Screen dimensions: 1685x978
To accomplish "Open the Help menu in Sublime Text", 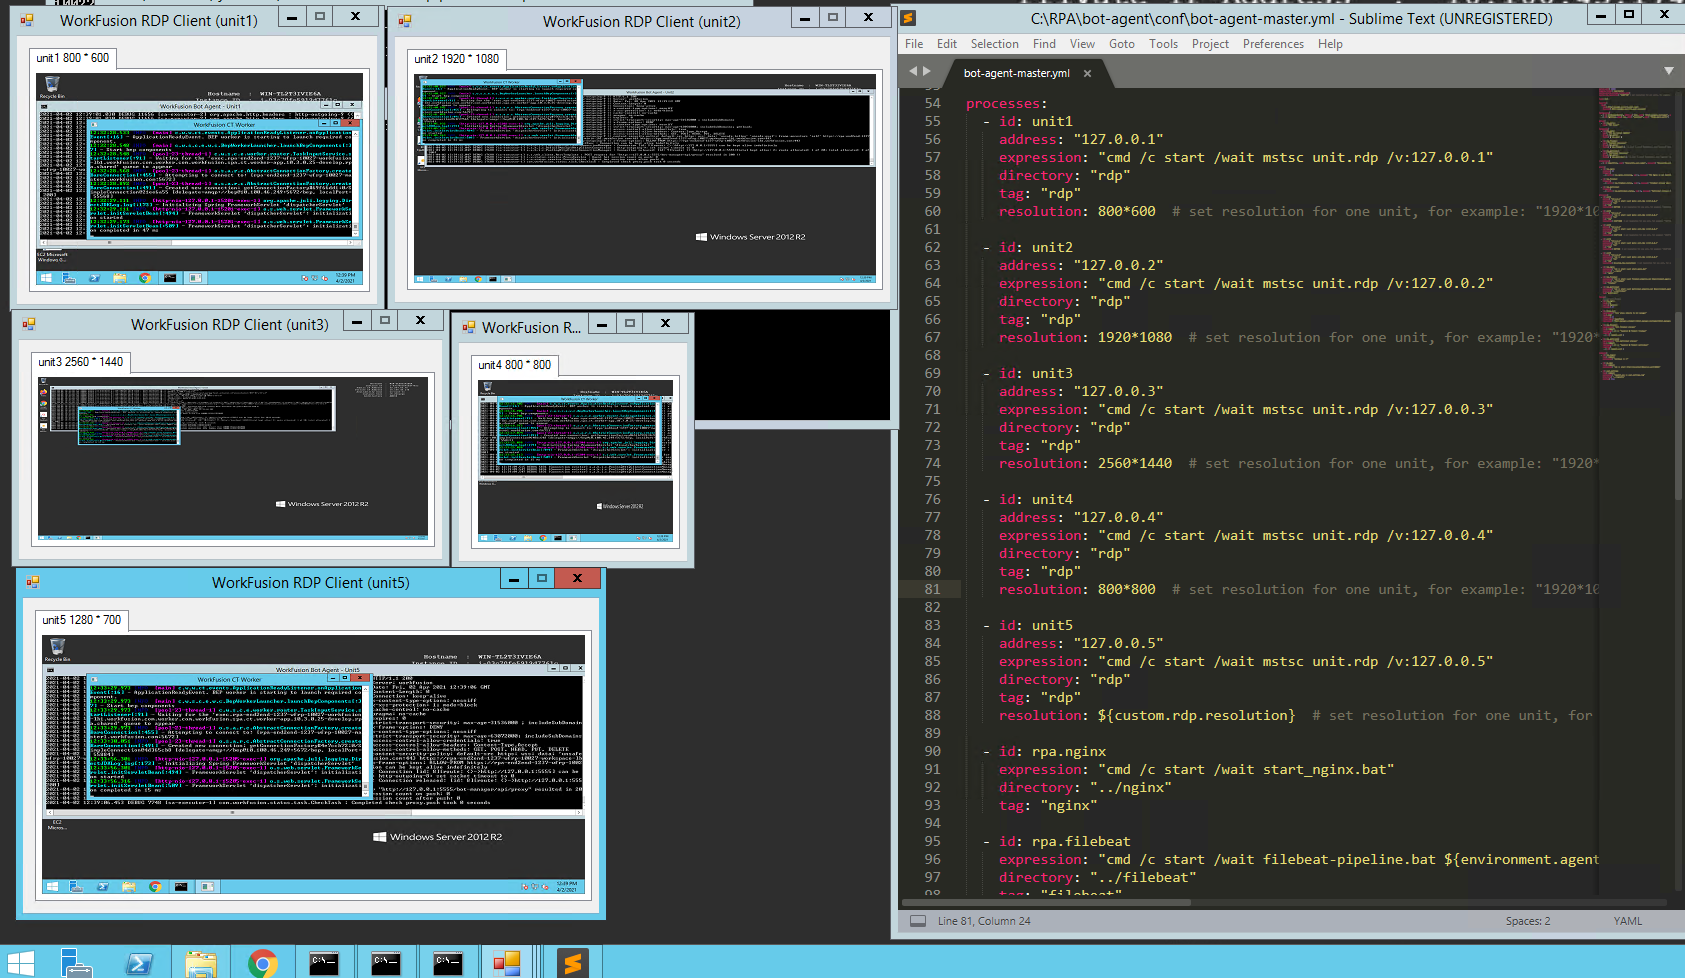I will click(1330, 44).
